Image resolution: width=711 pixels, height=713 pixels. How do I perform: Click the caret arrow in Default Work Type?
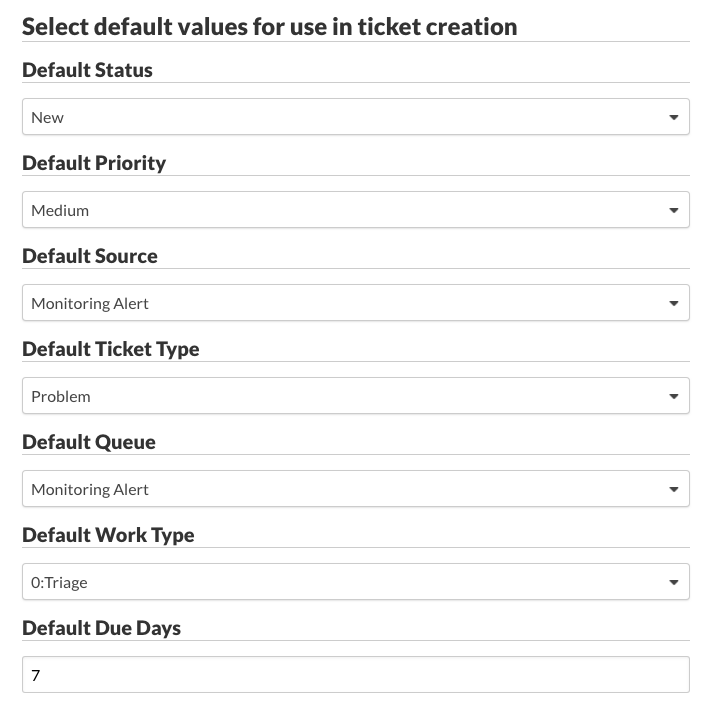[674, 583]
